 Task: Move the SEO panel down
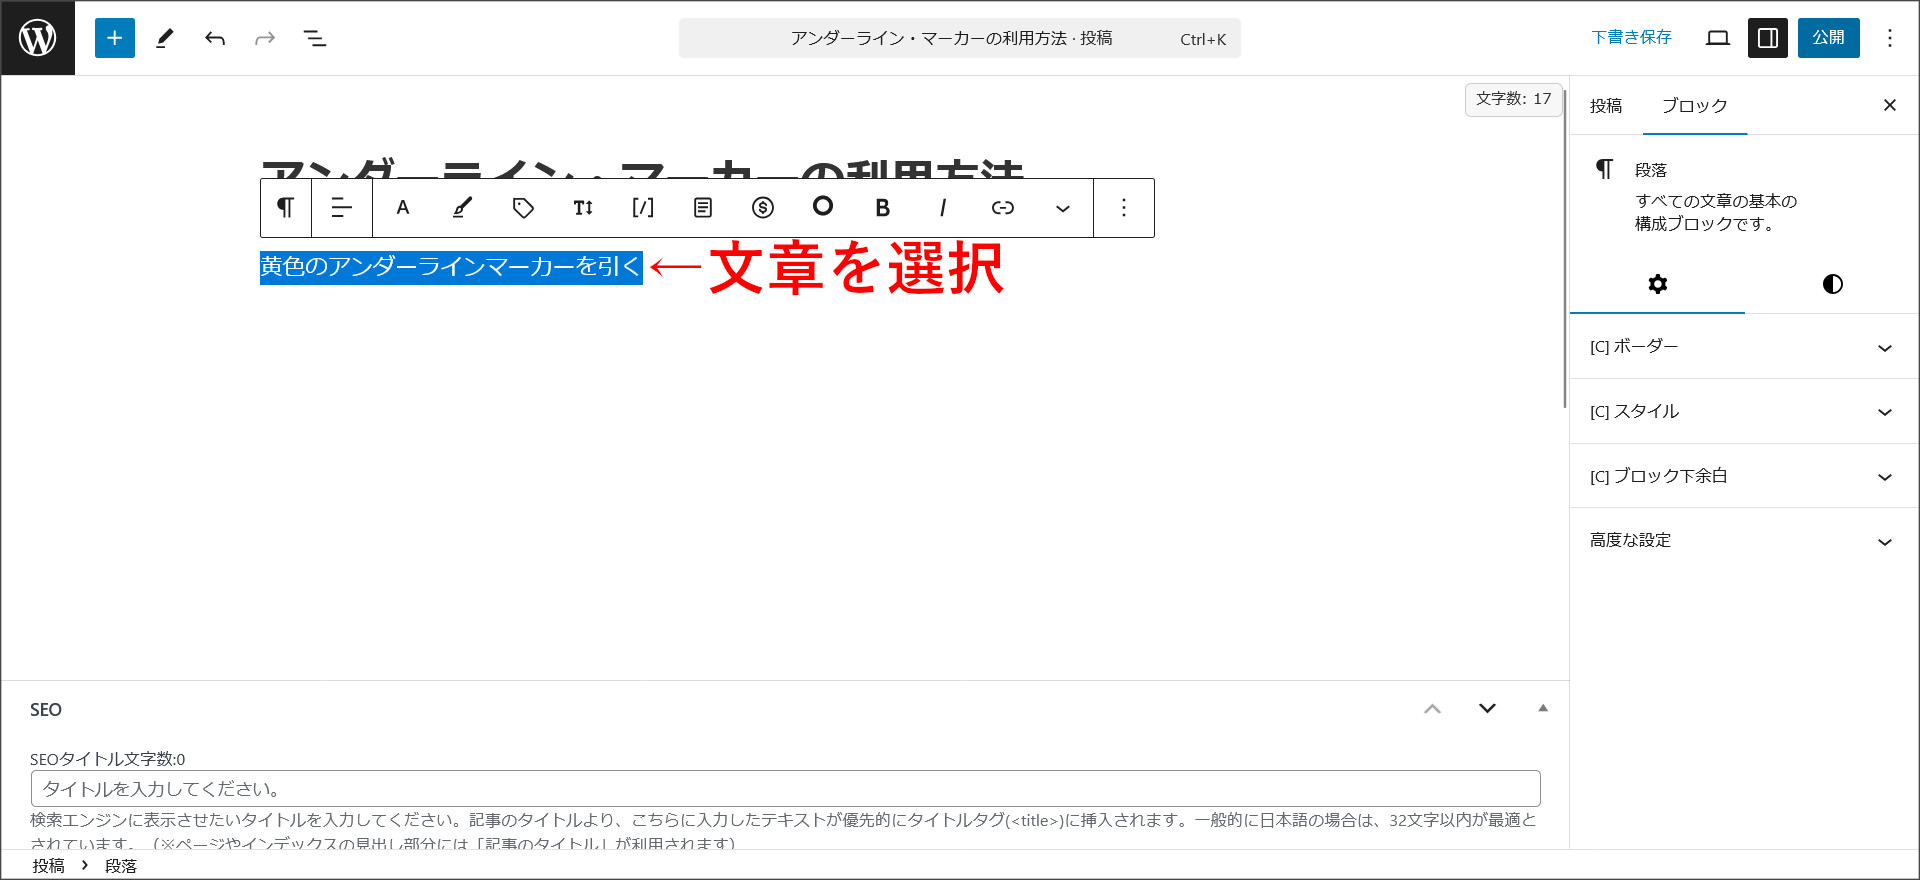click(x=1488, y=709)
